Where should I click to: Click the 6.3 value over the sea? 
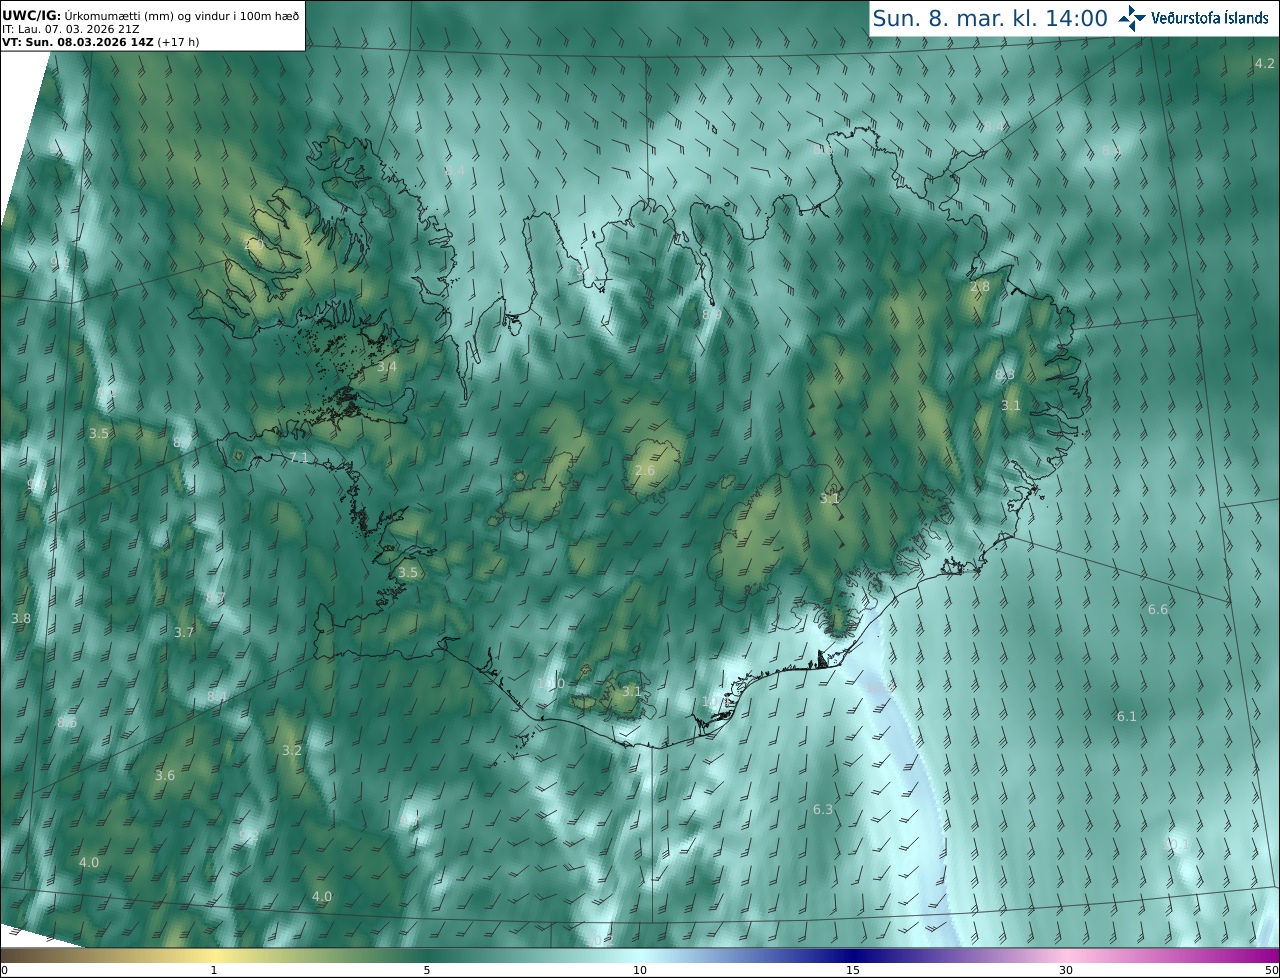point(823,810)
